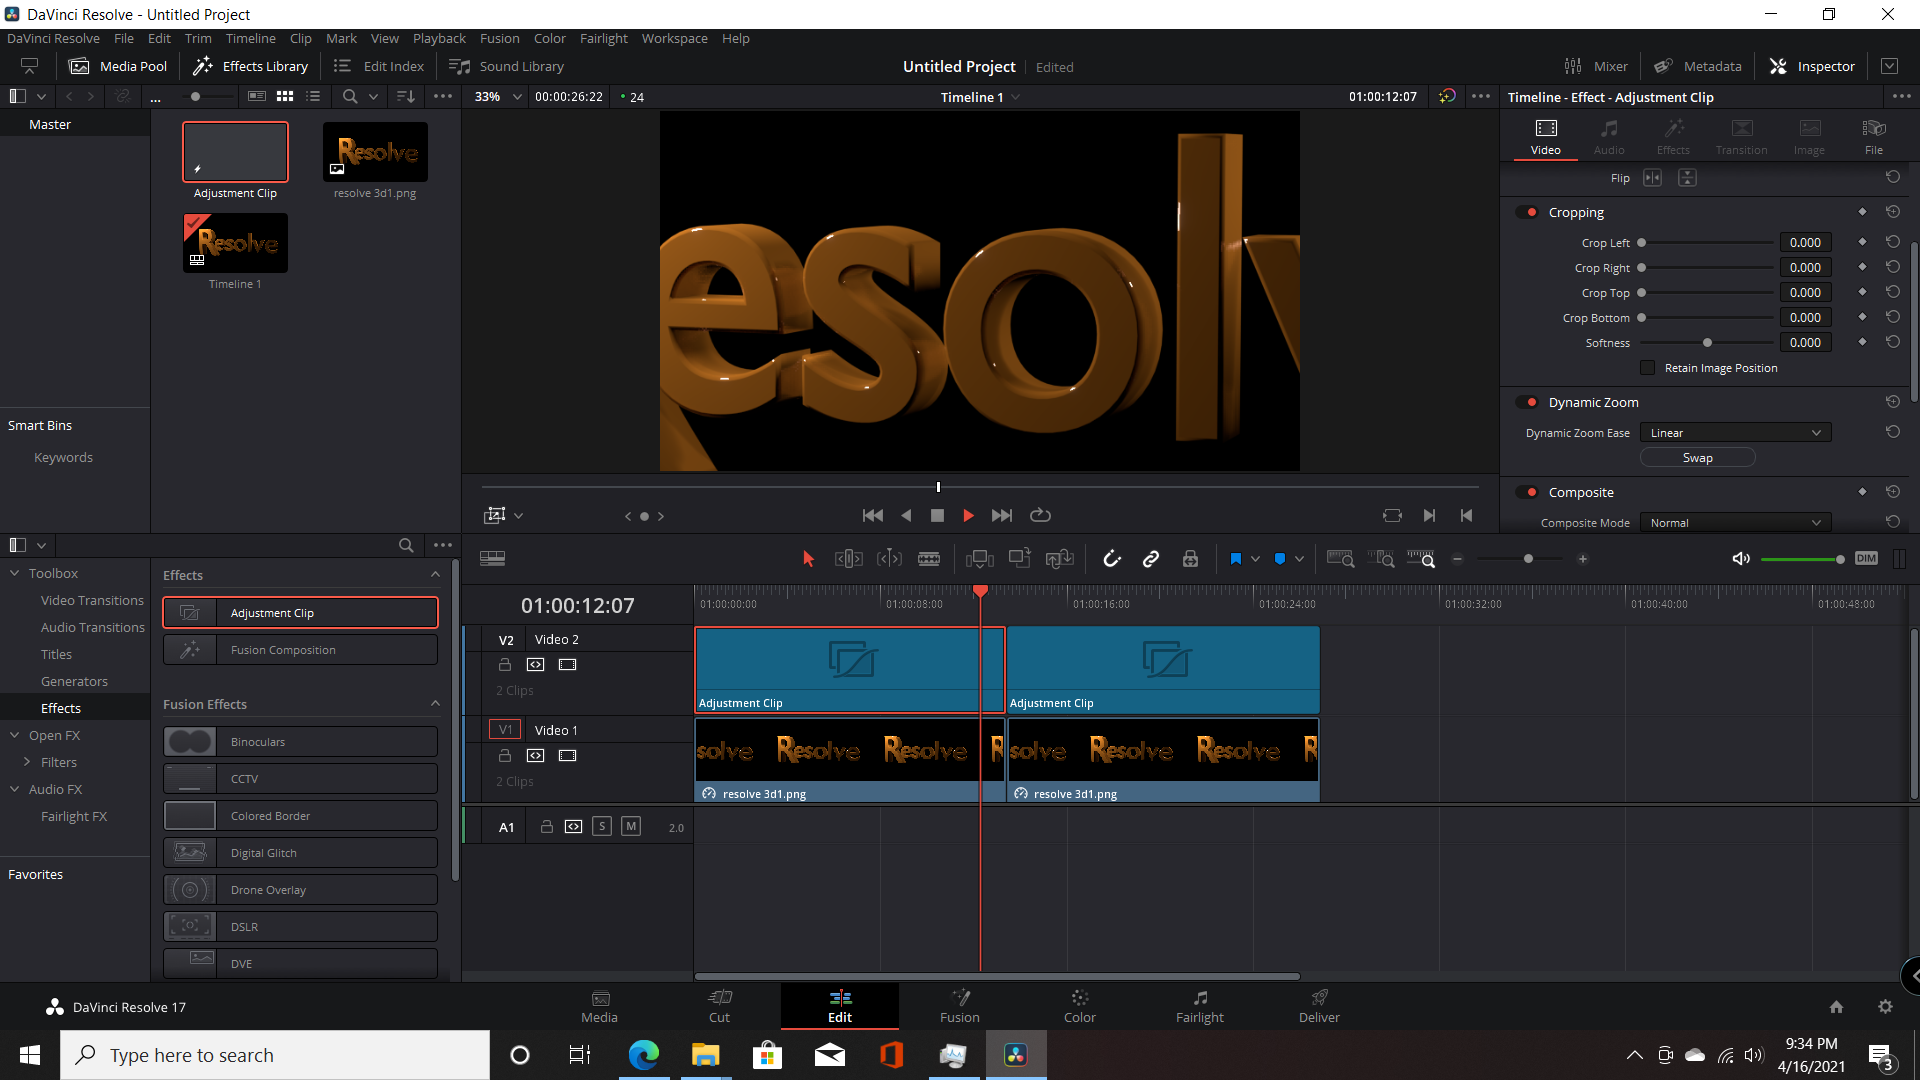Screen dimensions: 1920x1080
Task: Select Timeline 1 thumbnail in Media Pool
Action: click(x=235, y=243)
